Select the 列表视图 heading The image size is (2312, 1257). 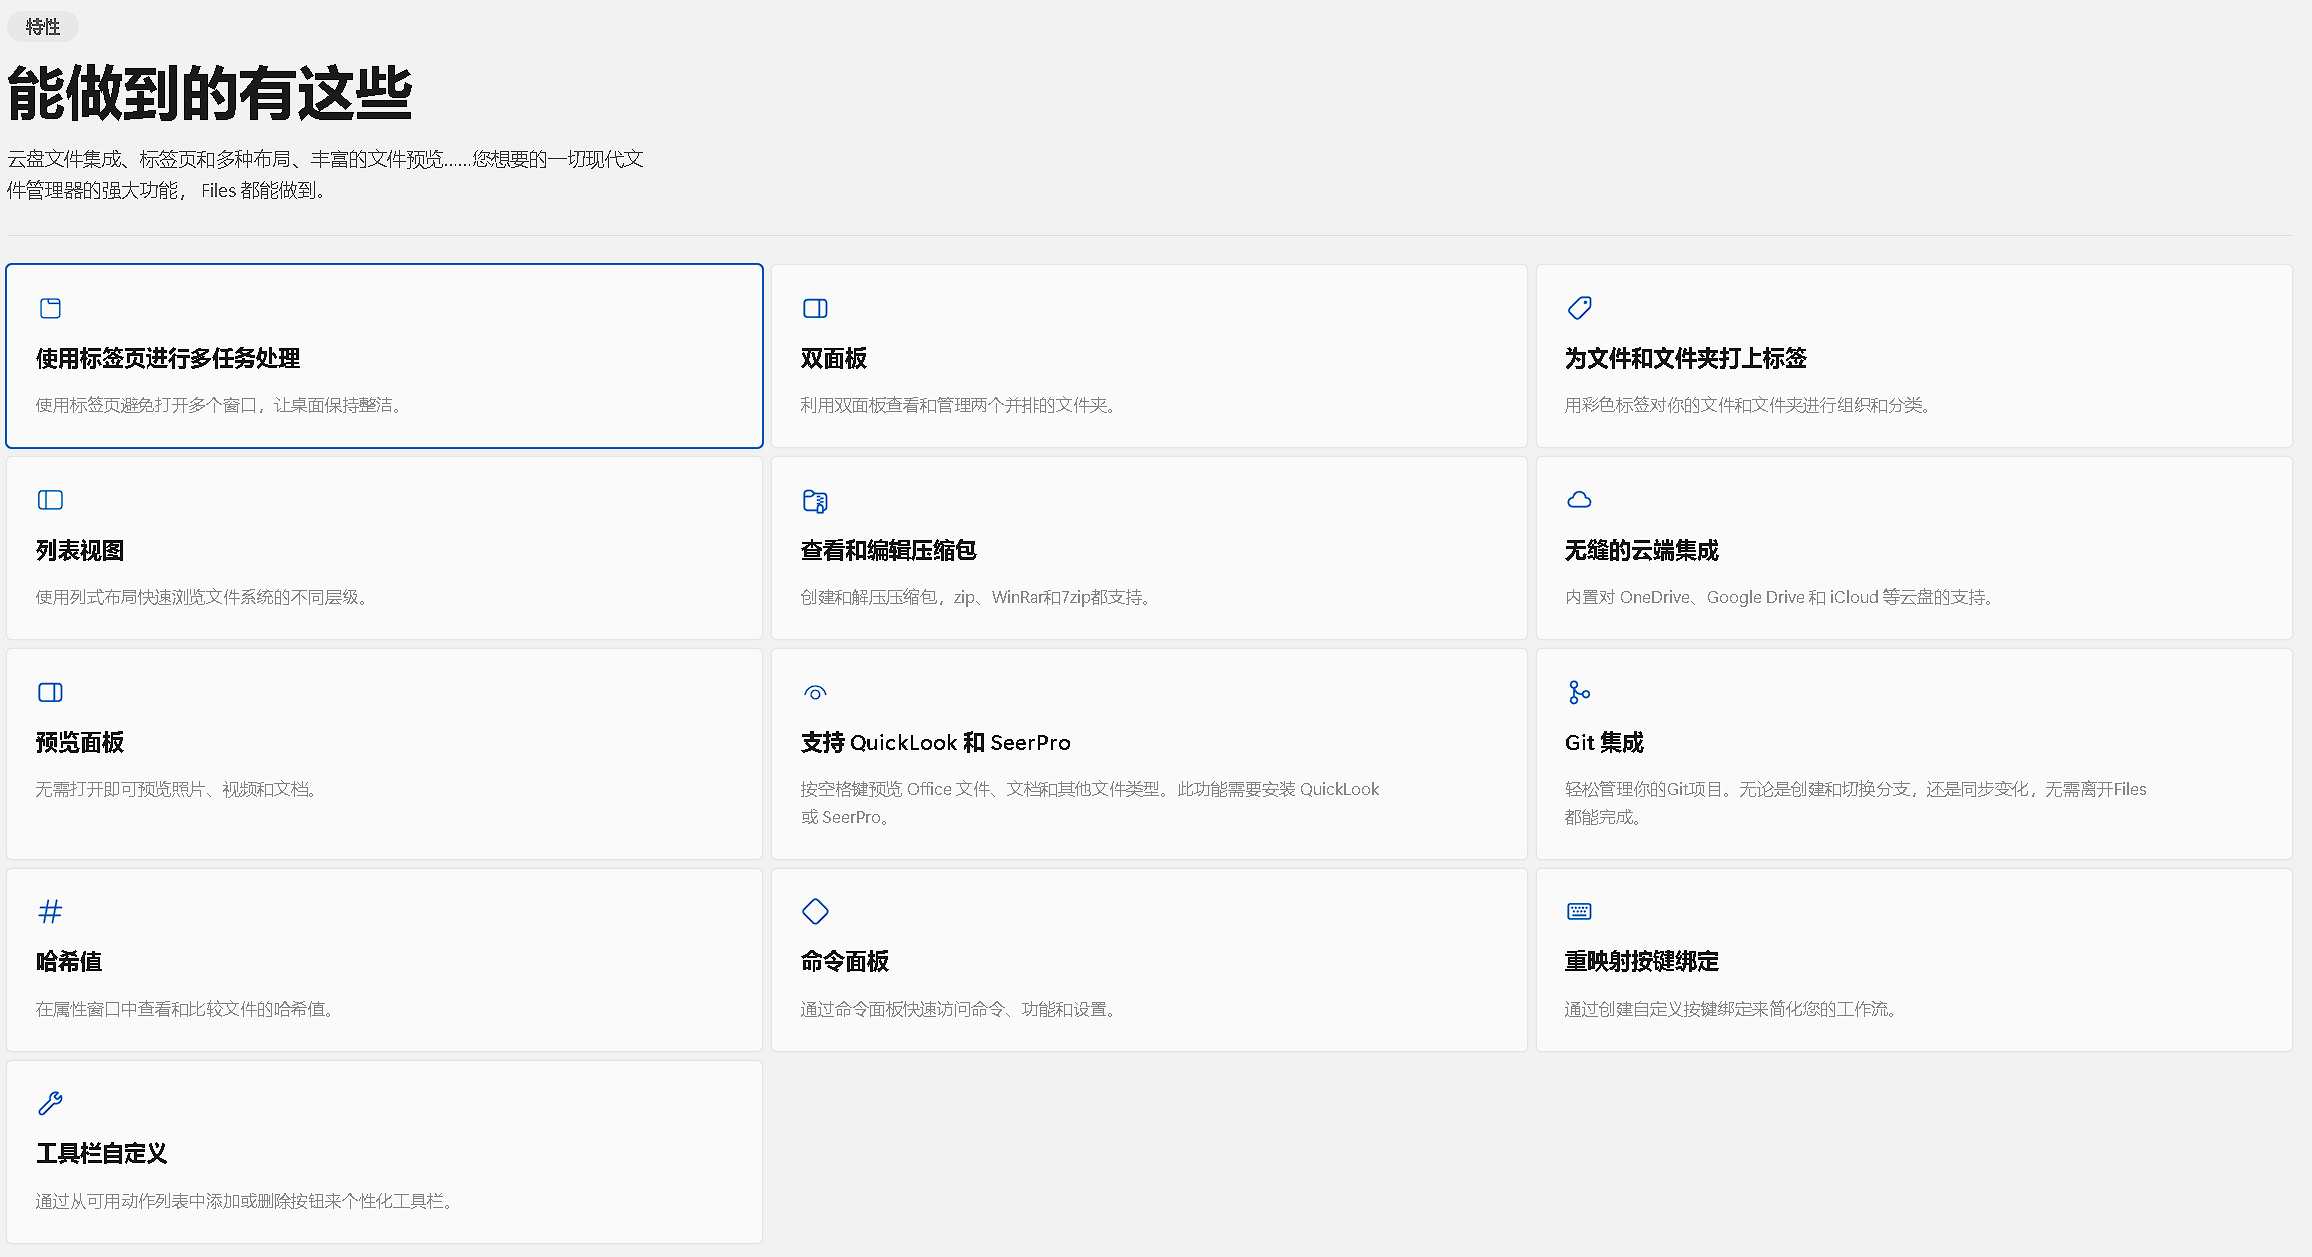pyautogui.click(x=80, y=550)
